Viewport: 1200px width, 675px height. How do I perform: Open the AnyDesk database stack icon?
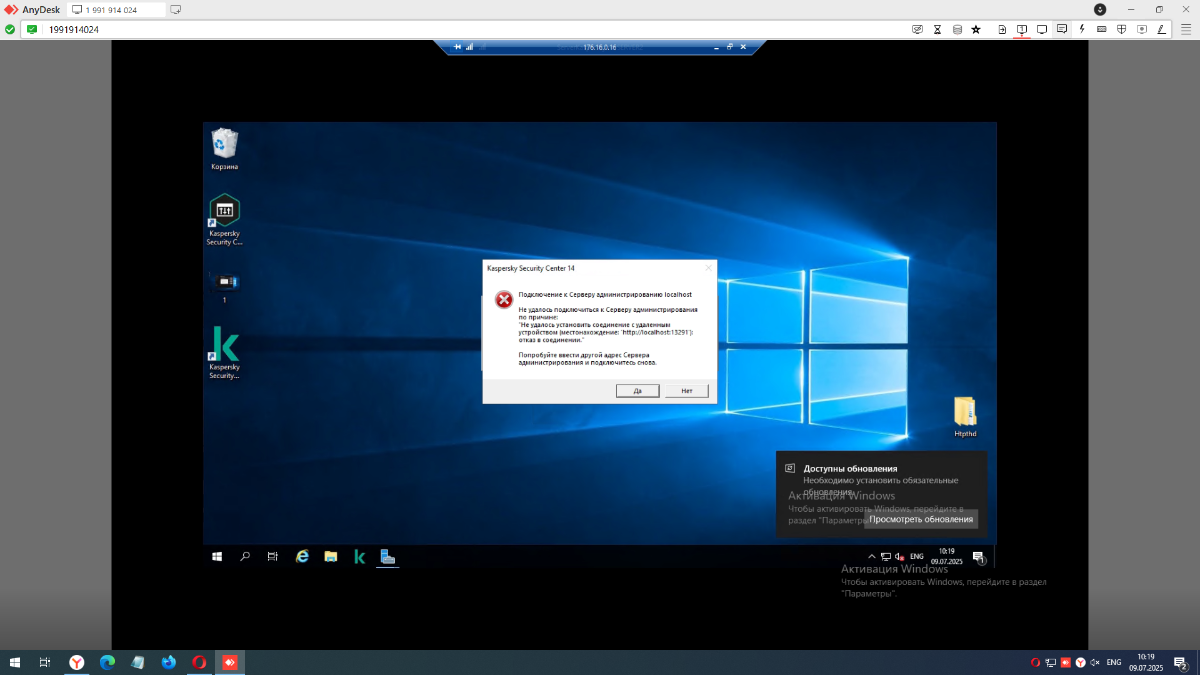point(957,29)
